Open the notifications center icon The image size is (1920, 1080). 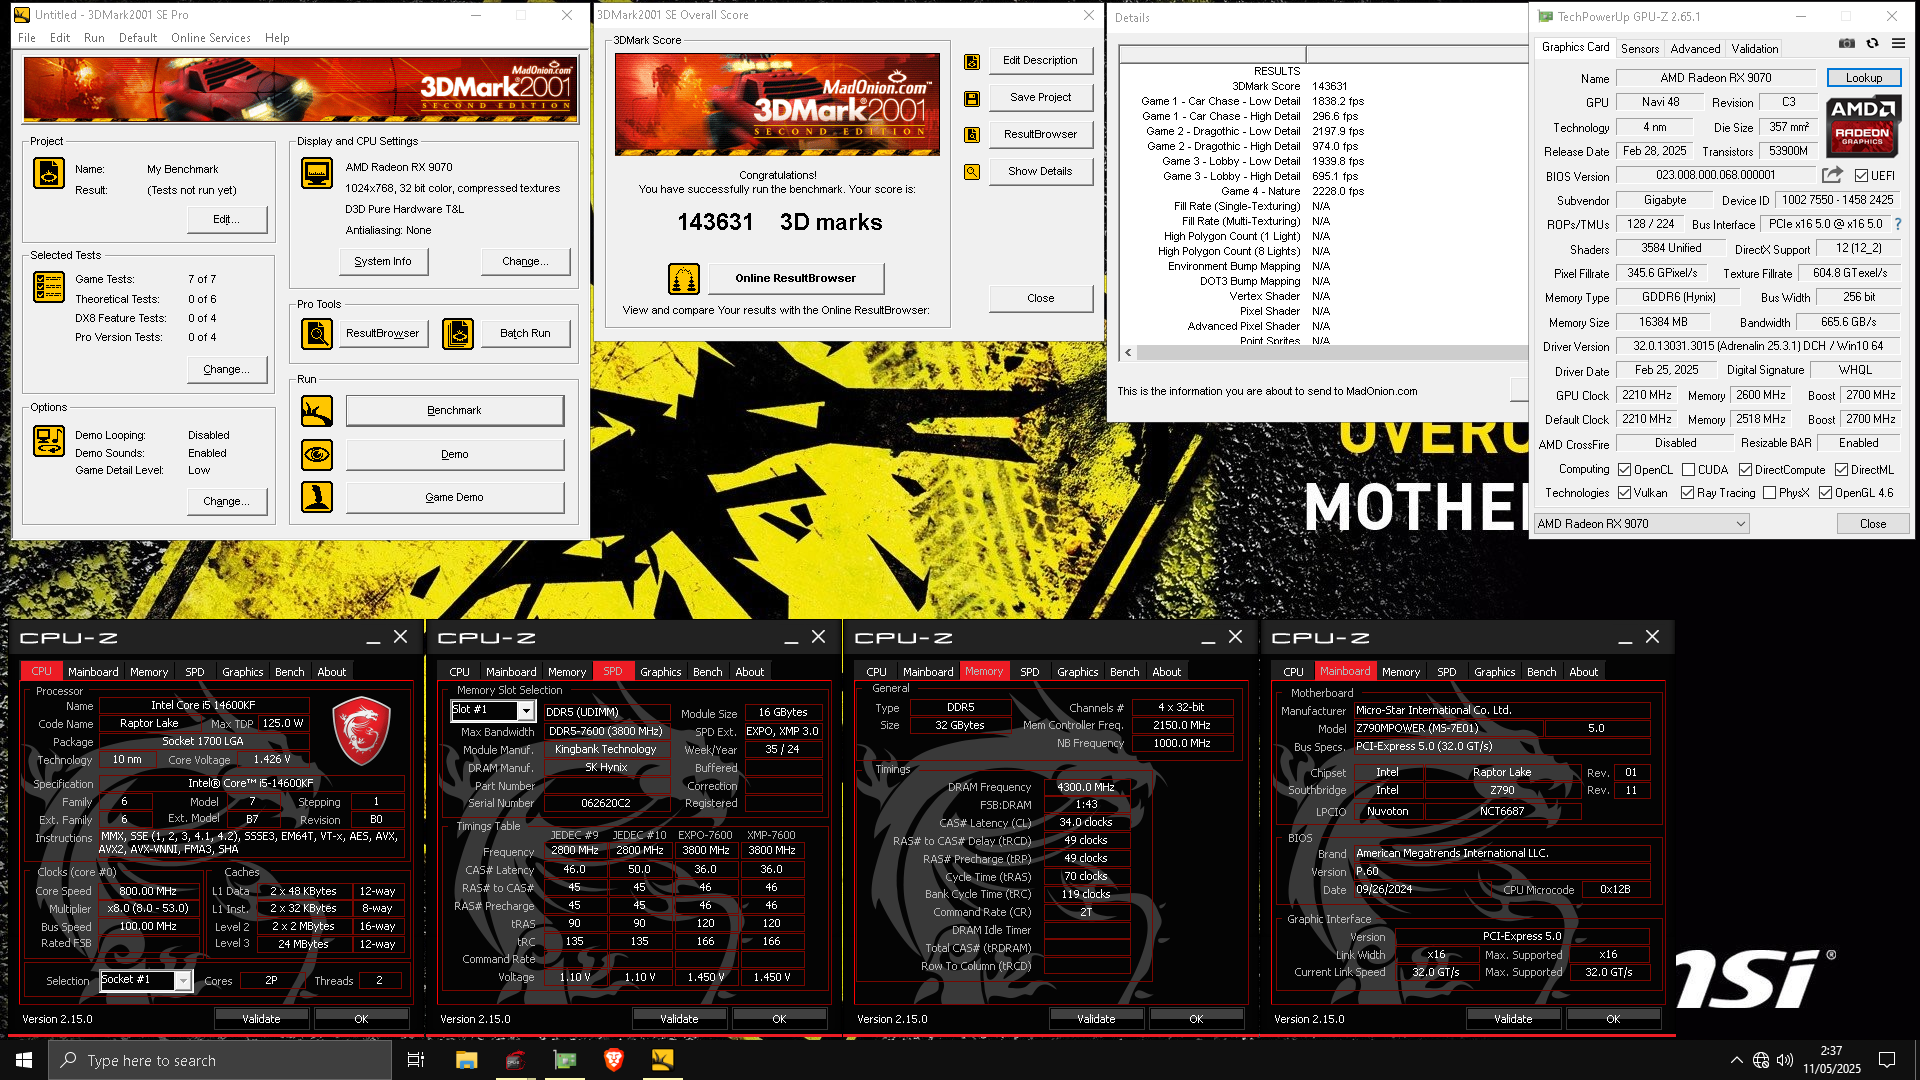(x=1887, y=1060)
